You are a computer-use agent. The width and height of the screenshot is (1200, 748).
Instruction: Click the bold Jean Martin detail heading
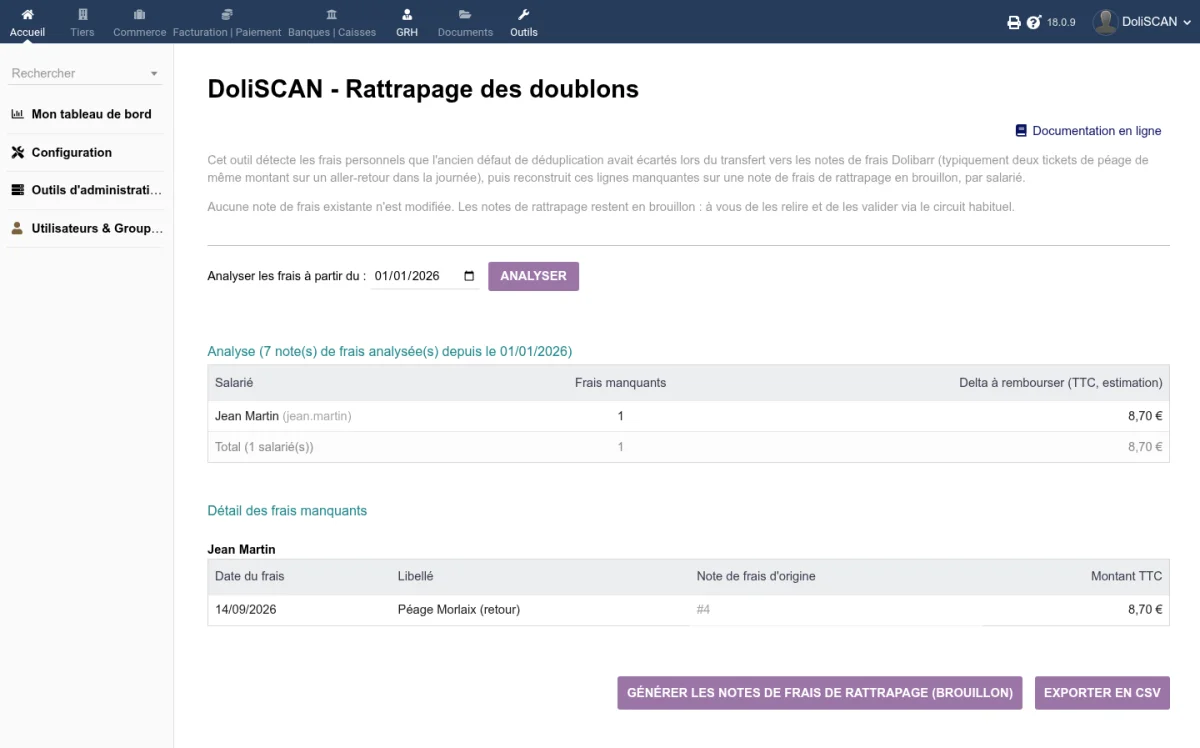coord(241,549)
